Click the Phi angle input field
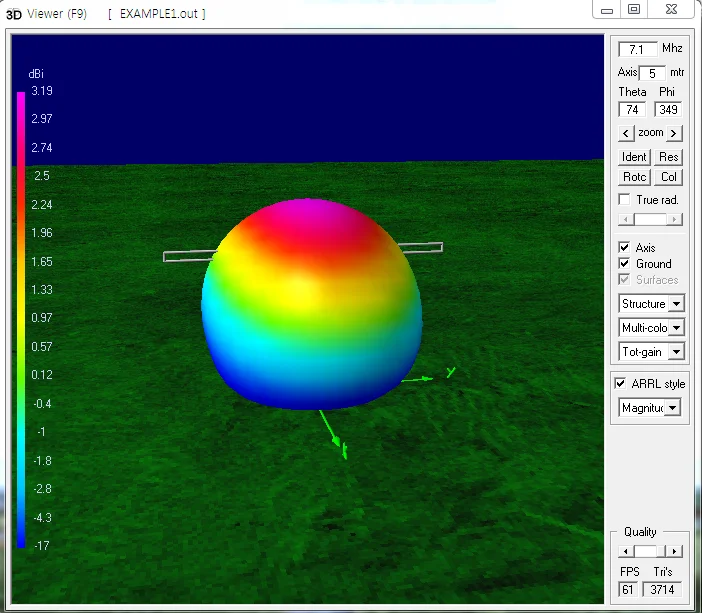Image resolution: width=702 pixels, height=613 pixels. (x=667, y=110)
